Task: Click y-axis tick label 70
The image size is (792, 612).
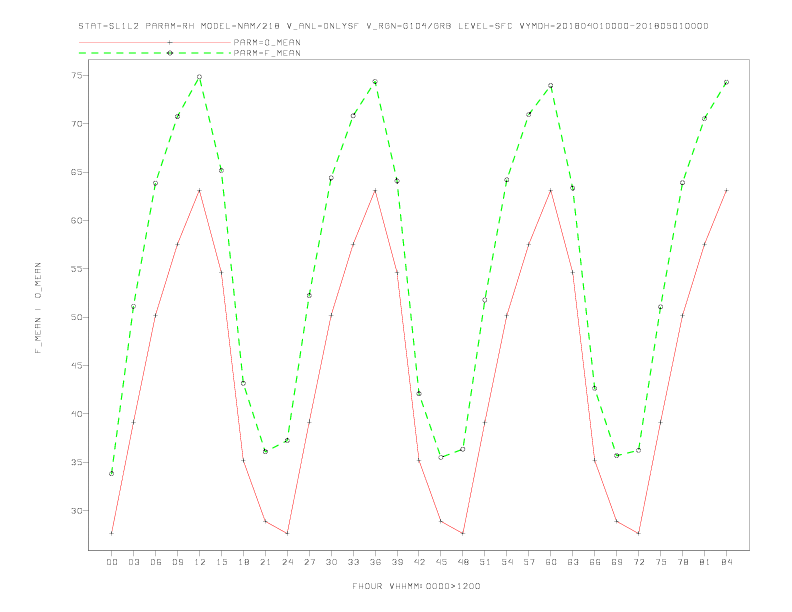Action: [x=77, y=124]
